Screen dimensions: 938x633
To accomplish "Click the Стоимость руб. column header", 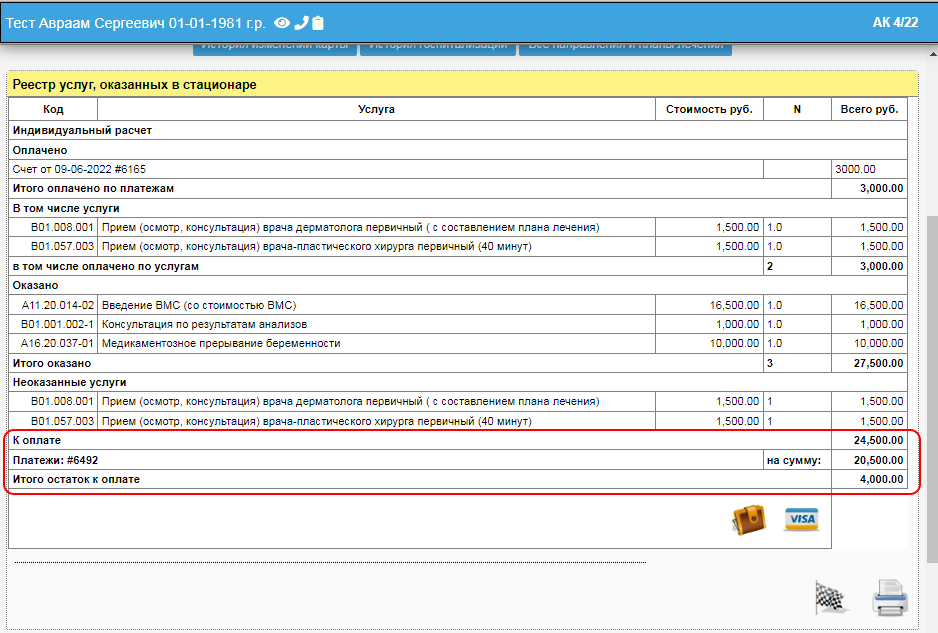I will [x=709, y=109].
